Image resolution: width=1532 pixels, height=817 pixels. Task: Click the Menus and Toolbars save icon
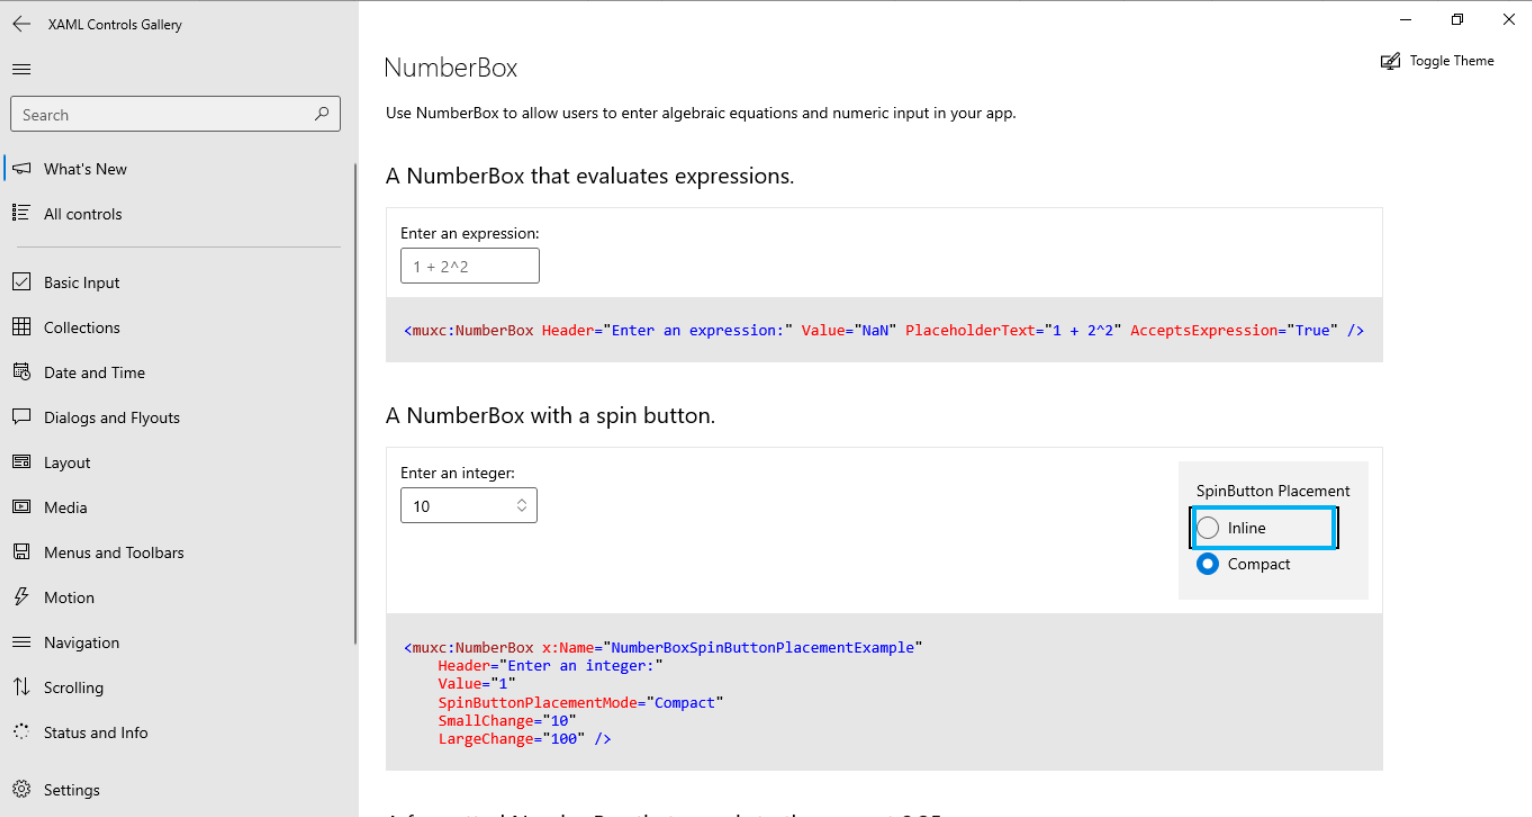(21, 552)
